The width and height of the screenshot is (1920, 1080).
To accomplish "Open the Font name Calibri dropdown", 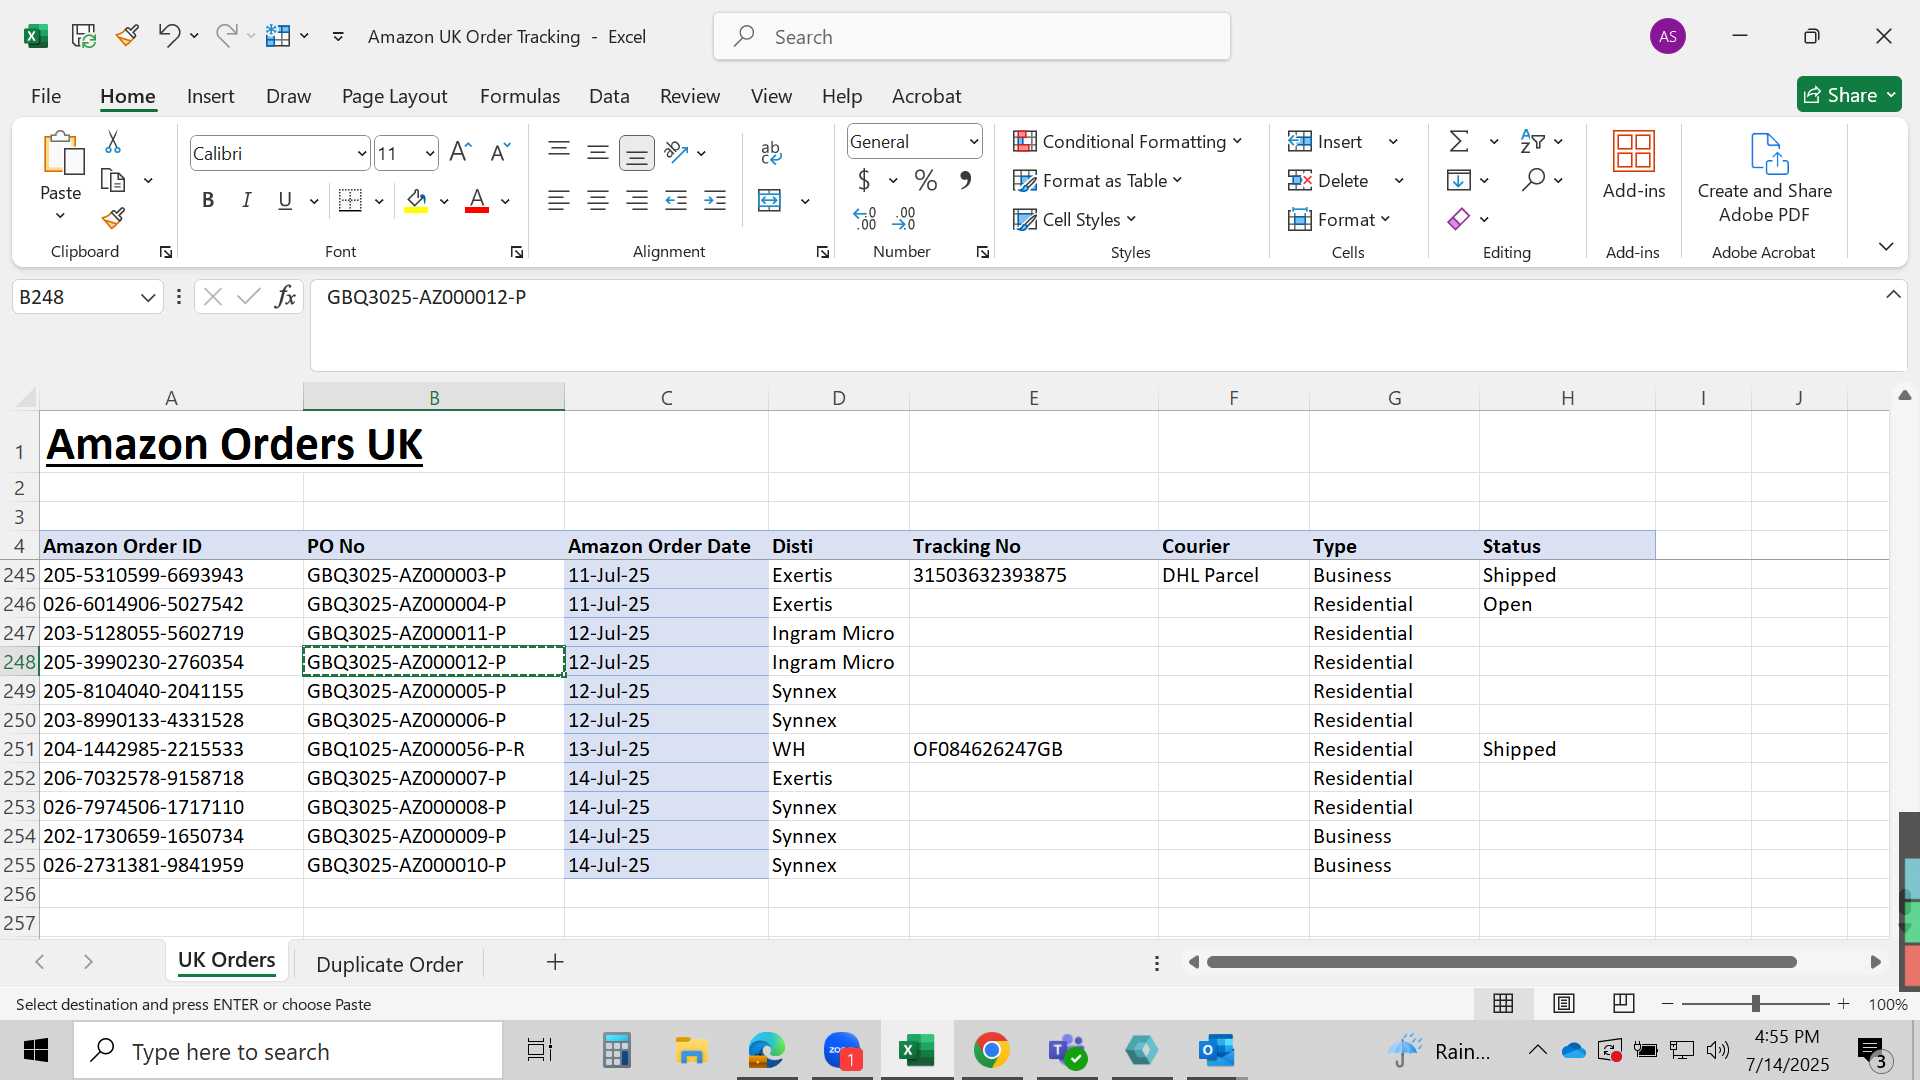I will pos(361,153).
